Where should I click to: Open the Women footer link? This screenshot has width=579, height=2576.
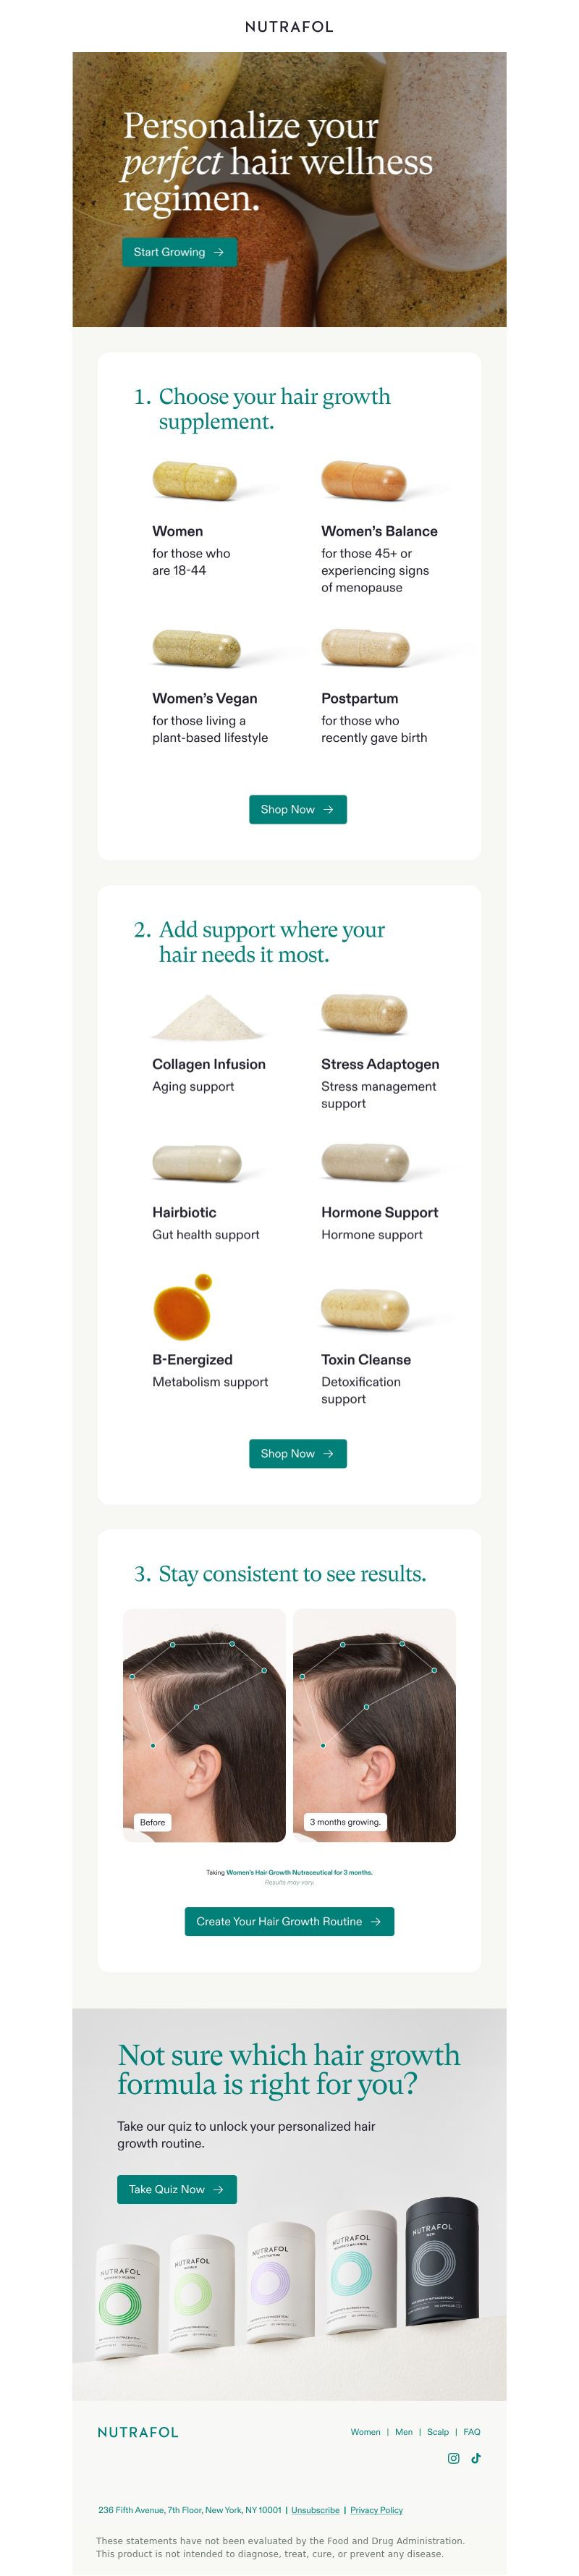pos(365,2431)
